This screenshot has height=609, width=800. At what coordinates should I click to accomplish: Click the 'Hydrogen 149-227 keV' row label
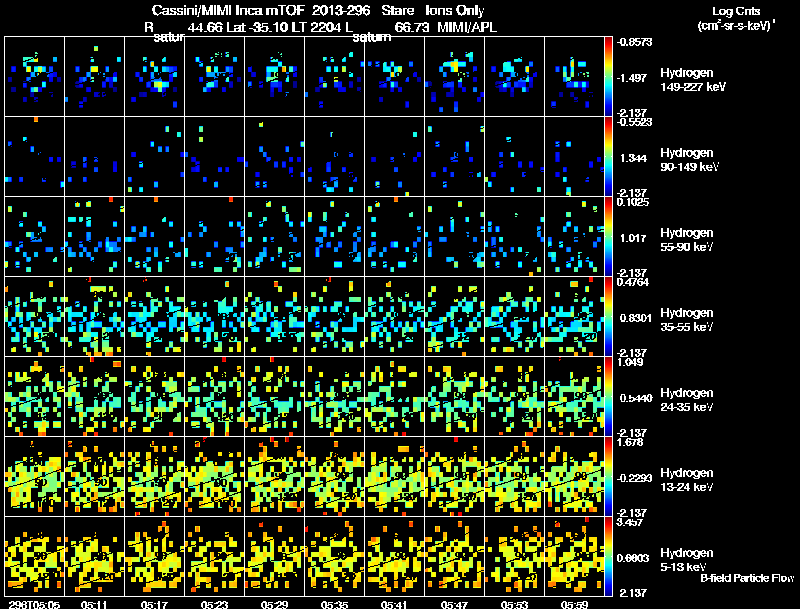(693, 80)
